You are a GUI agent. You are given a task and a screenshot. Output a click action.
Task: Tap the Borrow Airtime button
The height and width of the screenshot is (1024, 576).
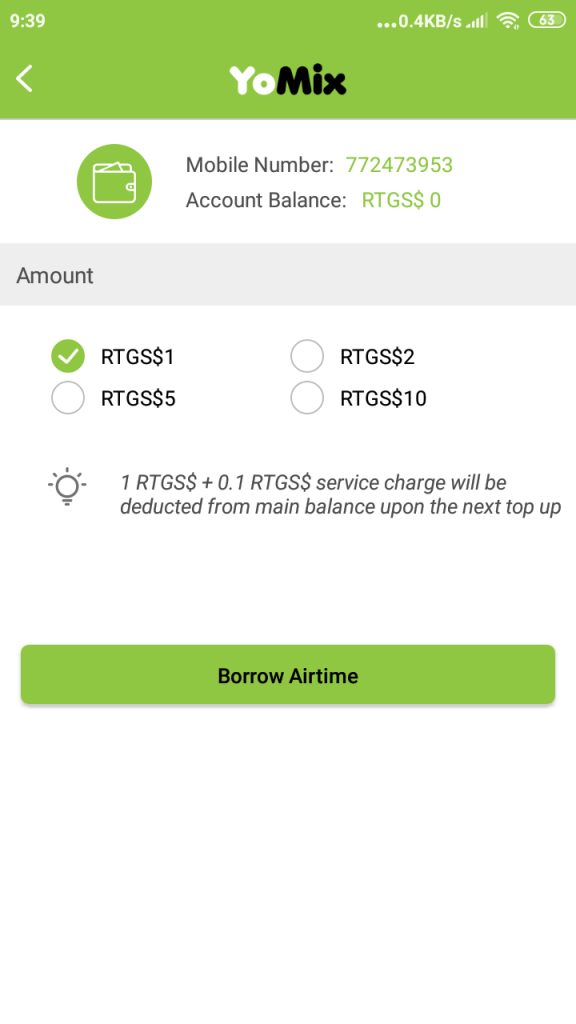[288, 675]
